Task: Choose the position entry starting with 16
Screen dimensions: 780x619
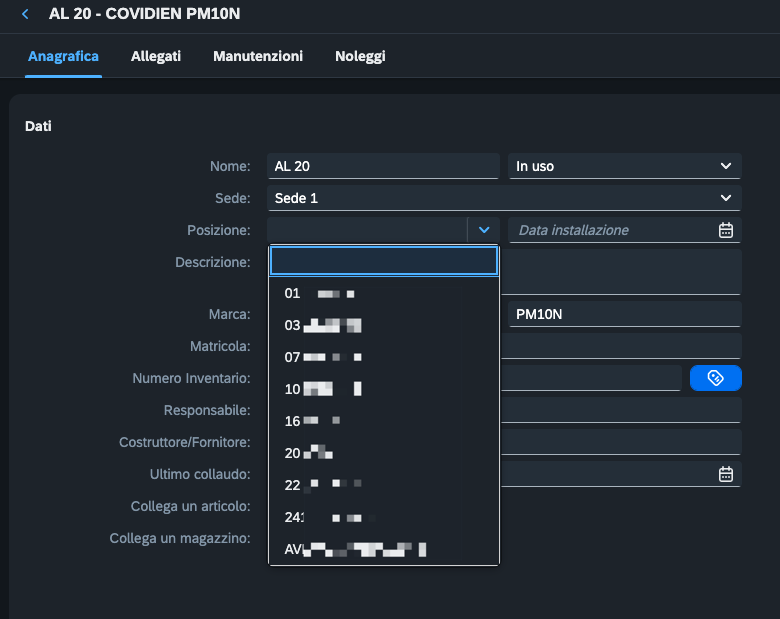Action: (383, 421)
